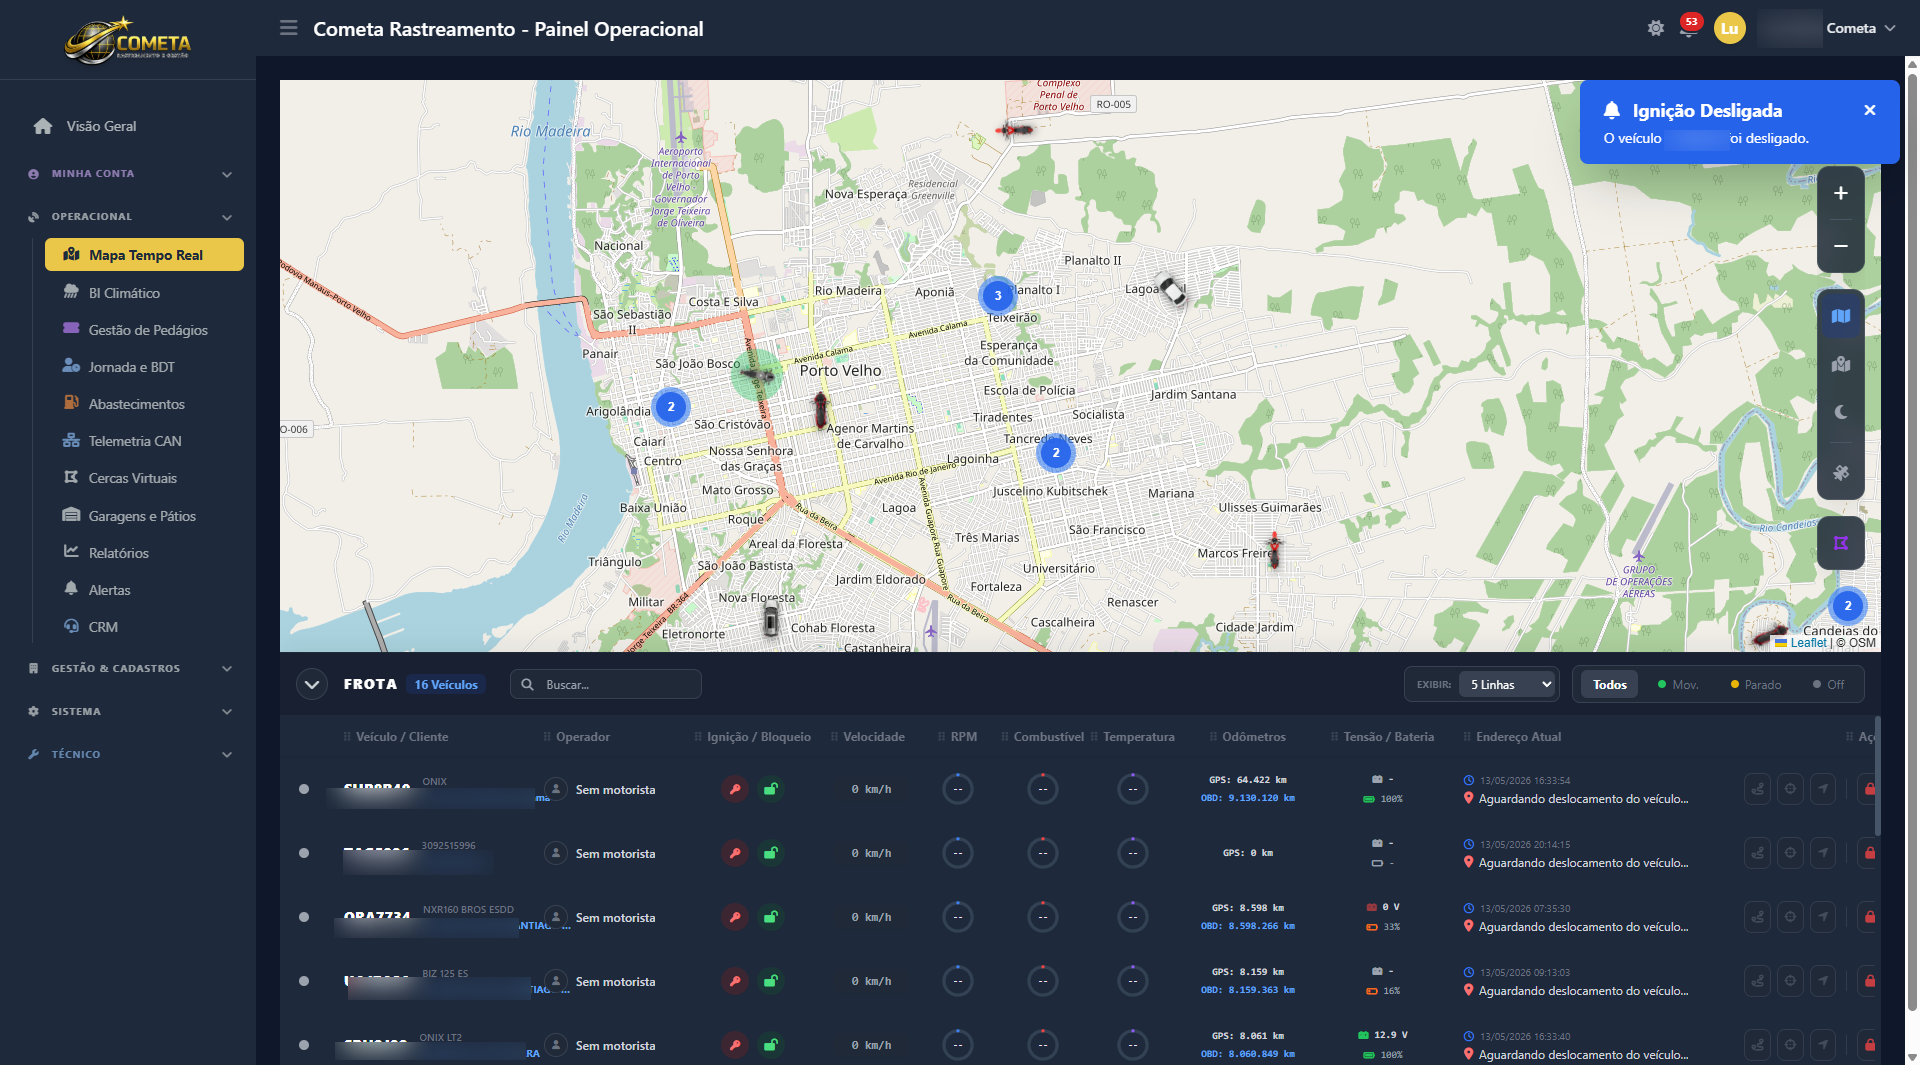This screenshot has height=1065, width=1920.
Task: Open Telemetria CAN menu item
Action: click(144, 441)
